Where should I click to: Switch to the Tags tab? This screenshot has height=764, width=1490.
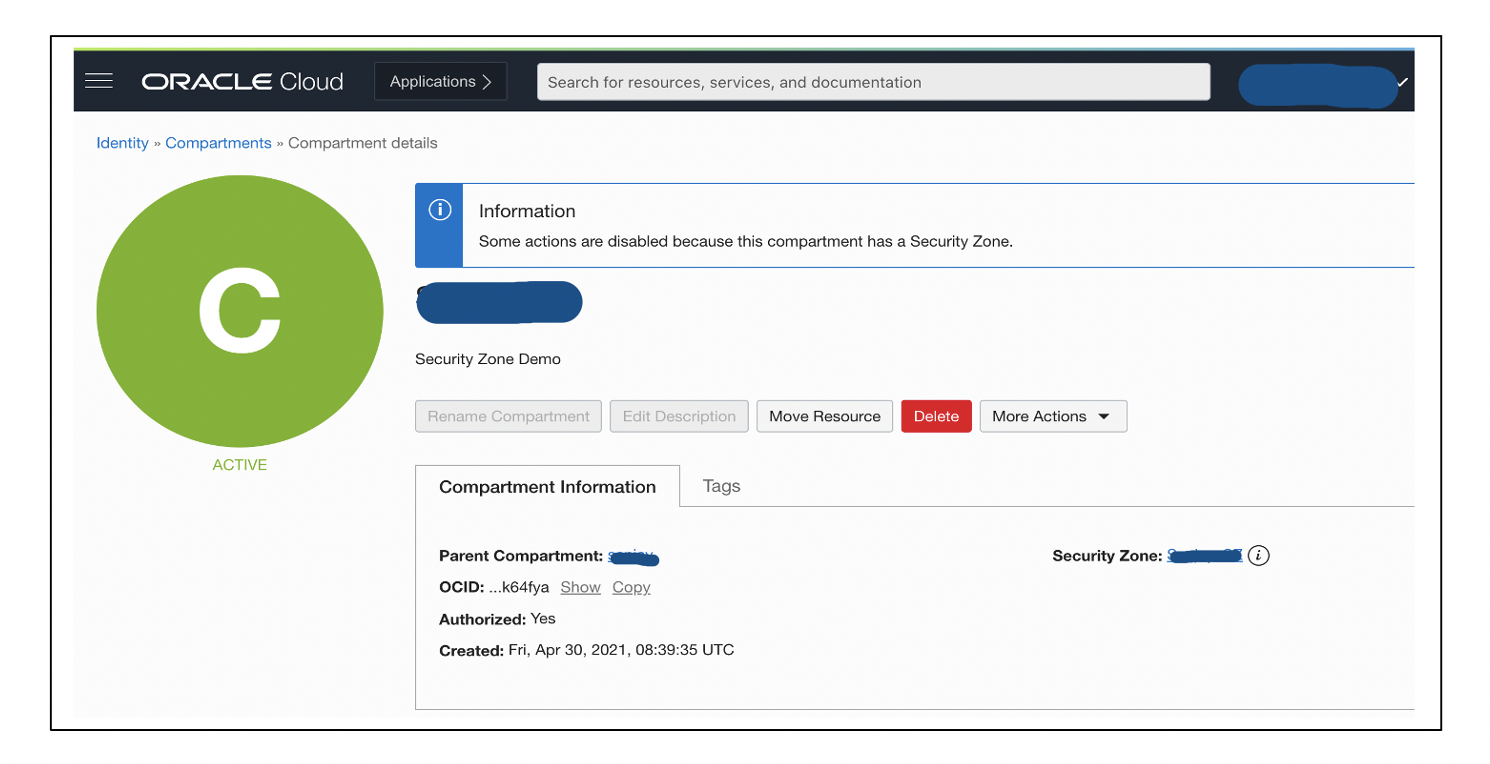click(x=721, y=486)
